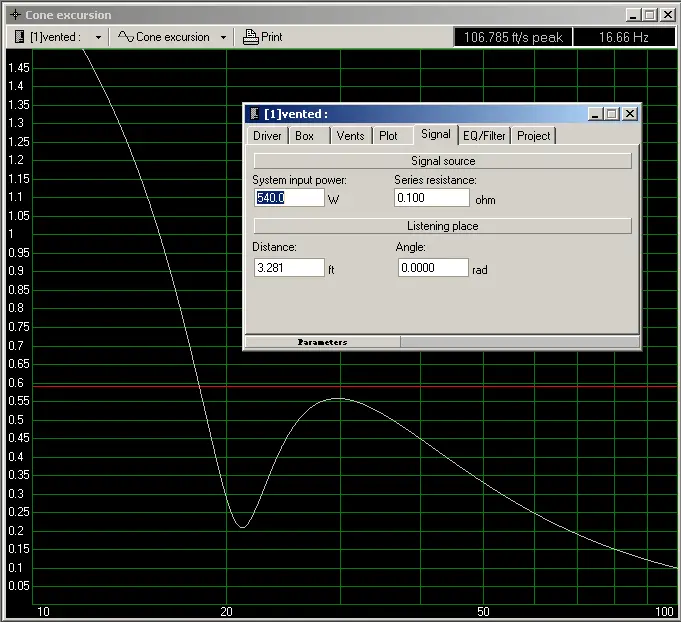Click the Print button label
This screenshot has width=681, height=622.
(272, 37)
